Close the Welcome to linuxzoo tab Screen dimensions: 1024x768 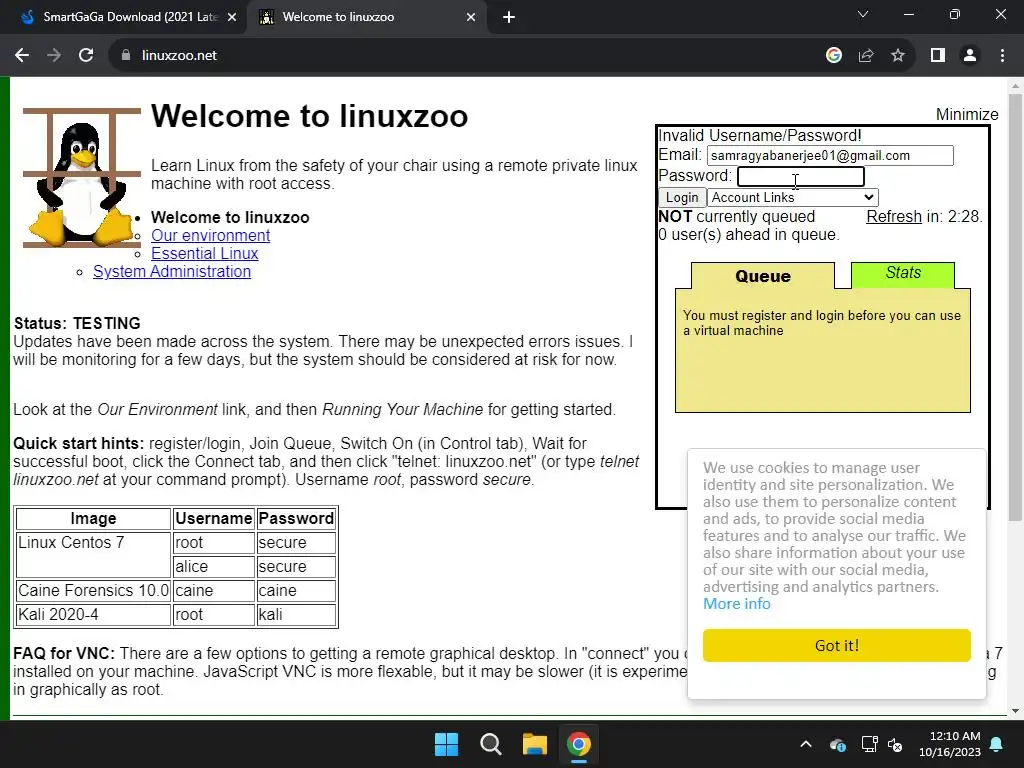tap(471, 17)
